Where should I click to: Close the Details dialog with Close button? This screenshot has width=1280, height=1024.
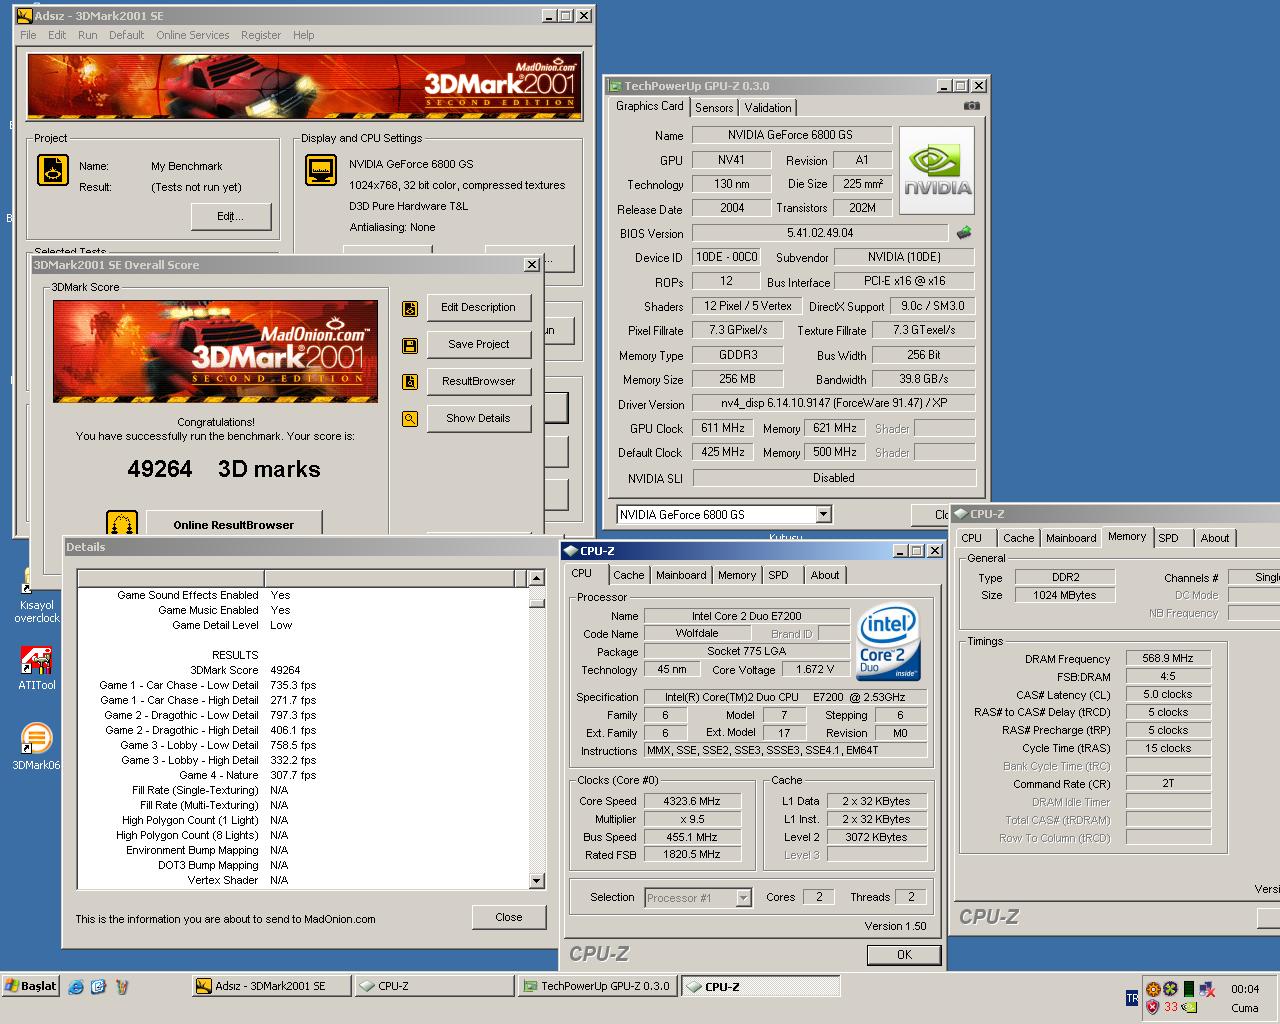click(508, 917)
